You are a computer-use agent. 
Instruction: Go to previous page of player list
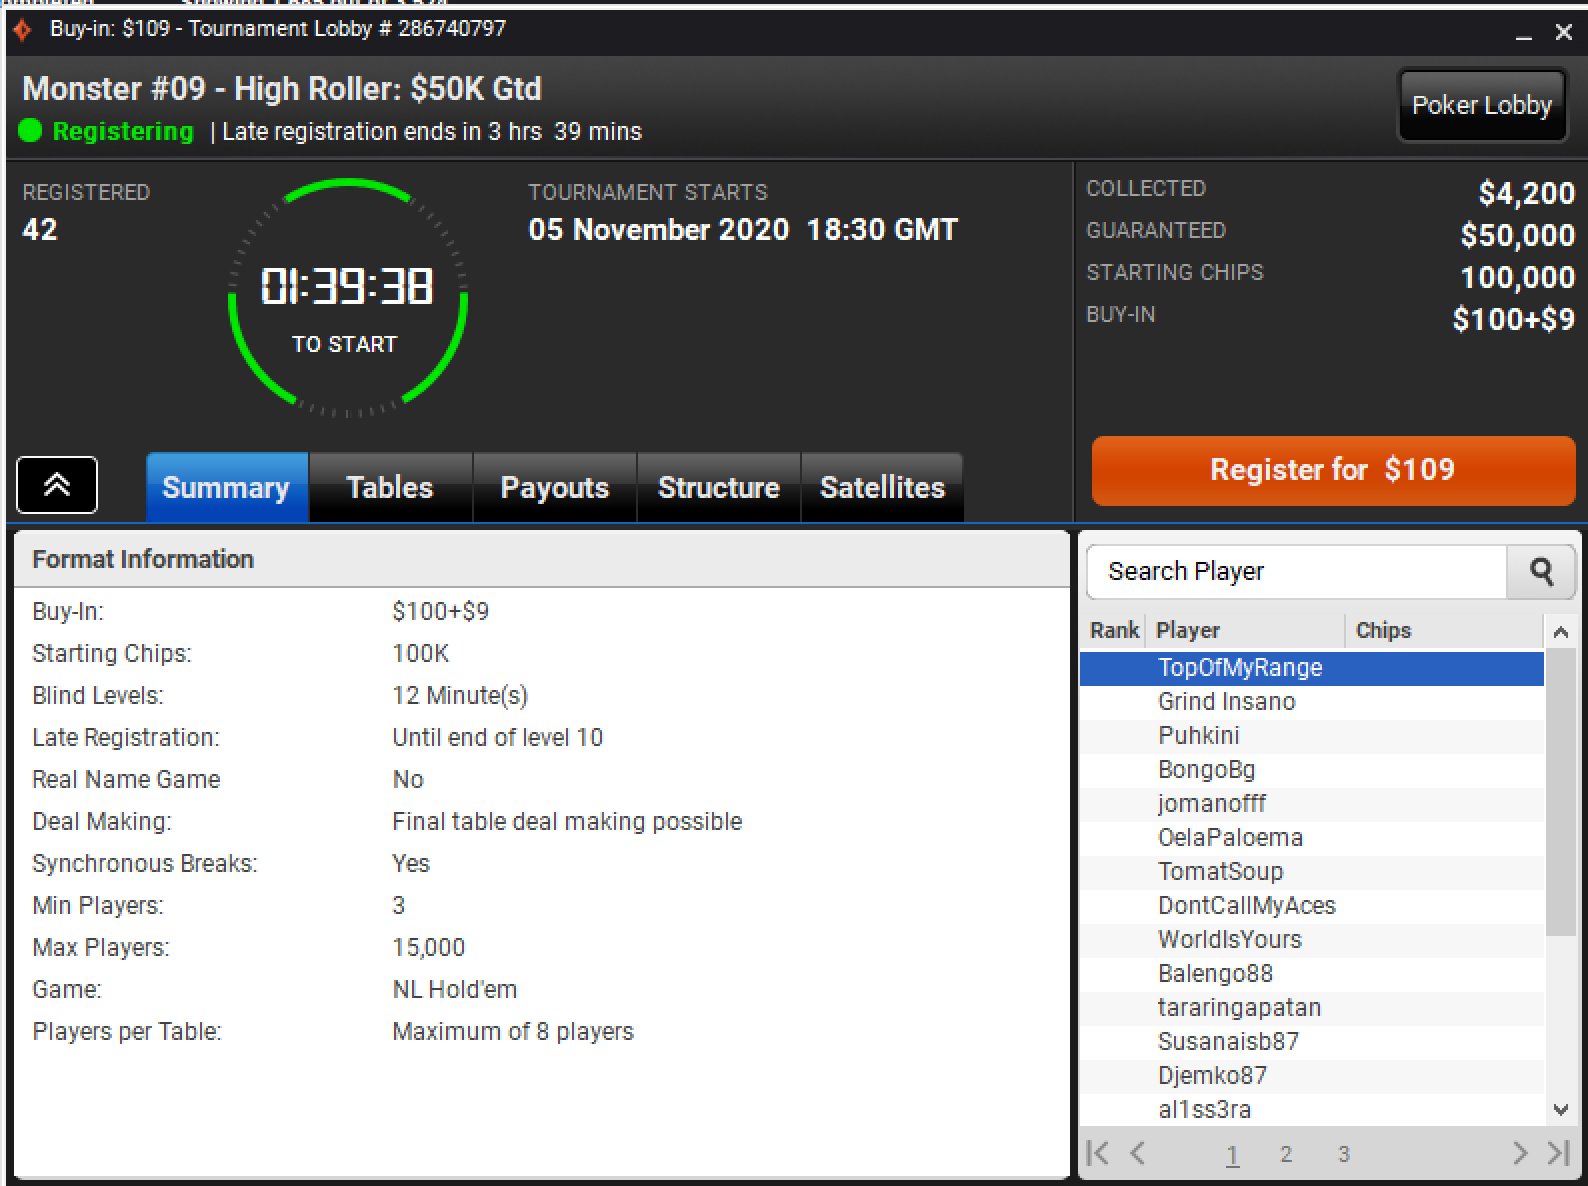1137,1153
